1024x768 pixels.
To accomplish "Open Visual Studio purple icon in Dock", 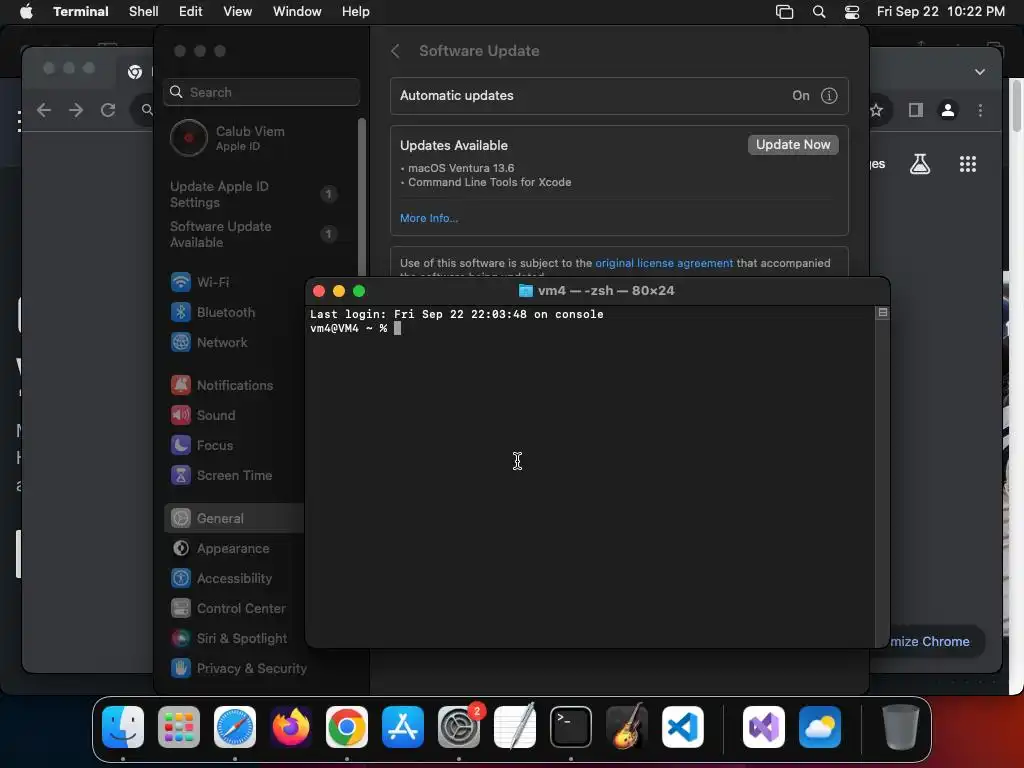I will pyautogui.click(x=764, y=727).
